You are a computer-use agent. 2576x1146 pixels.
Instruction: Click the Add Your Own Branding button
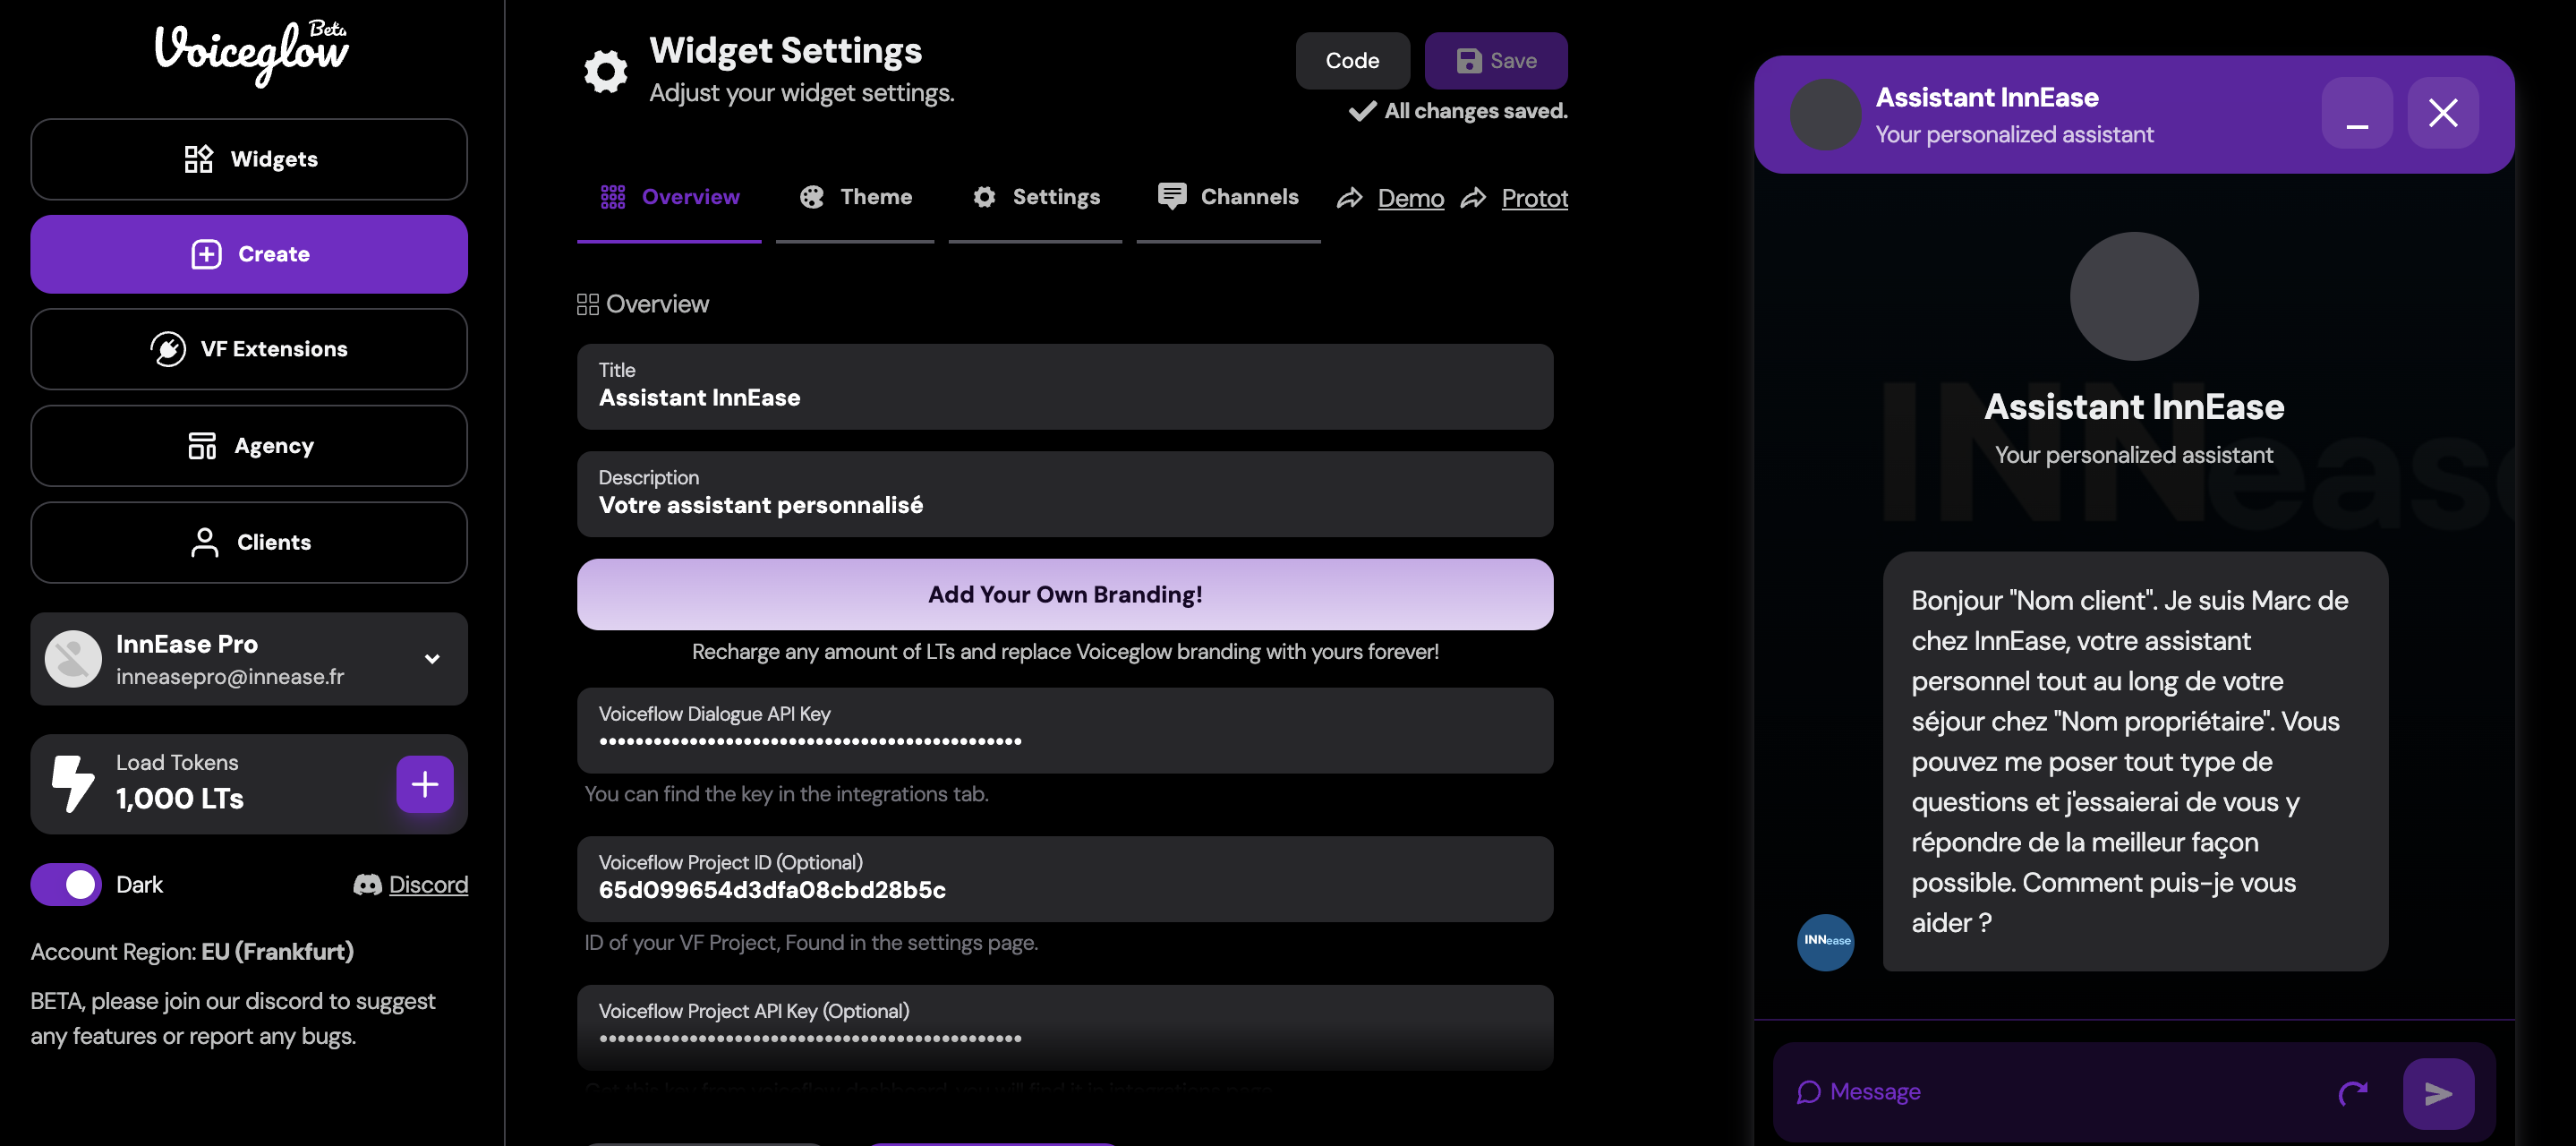click(x=1065, y=594)
